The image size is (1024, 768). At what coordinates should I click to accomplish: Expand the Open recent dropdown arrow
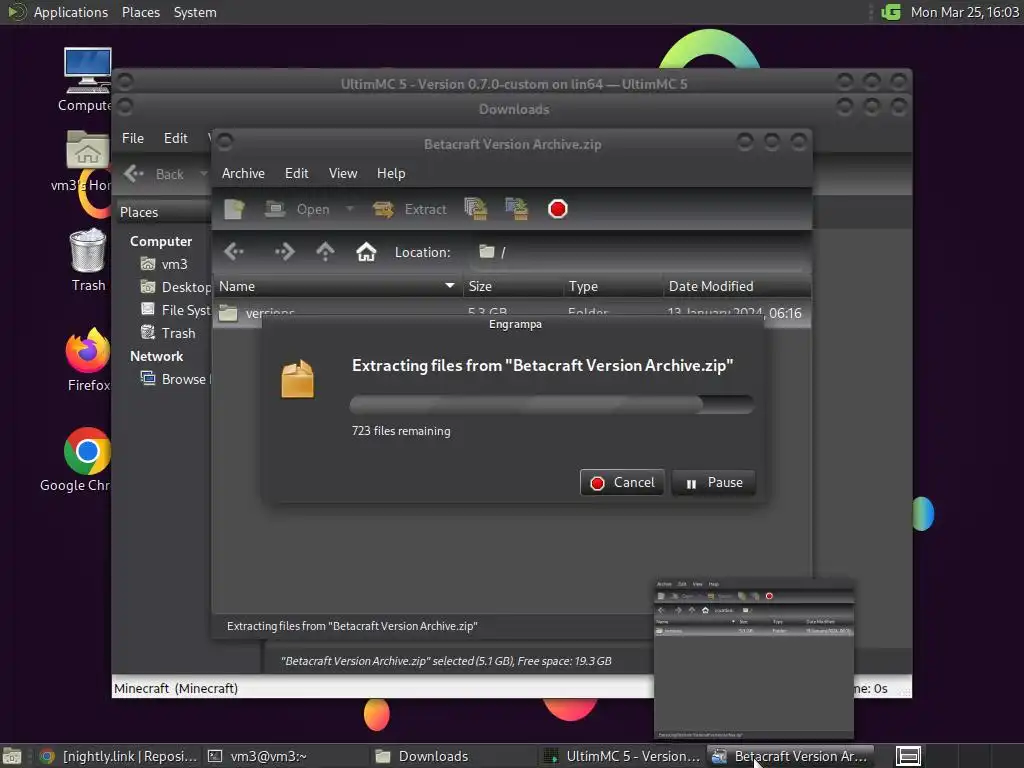[x=350, y=210]
